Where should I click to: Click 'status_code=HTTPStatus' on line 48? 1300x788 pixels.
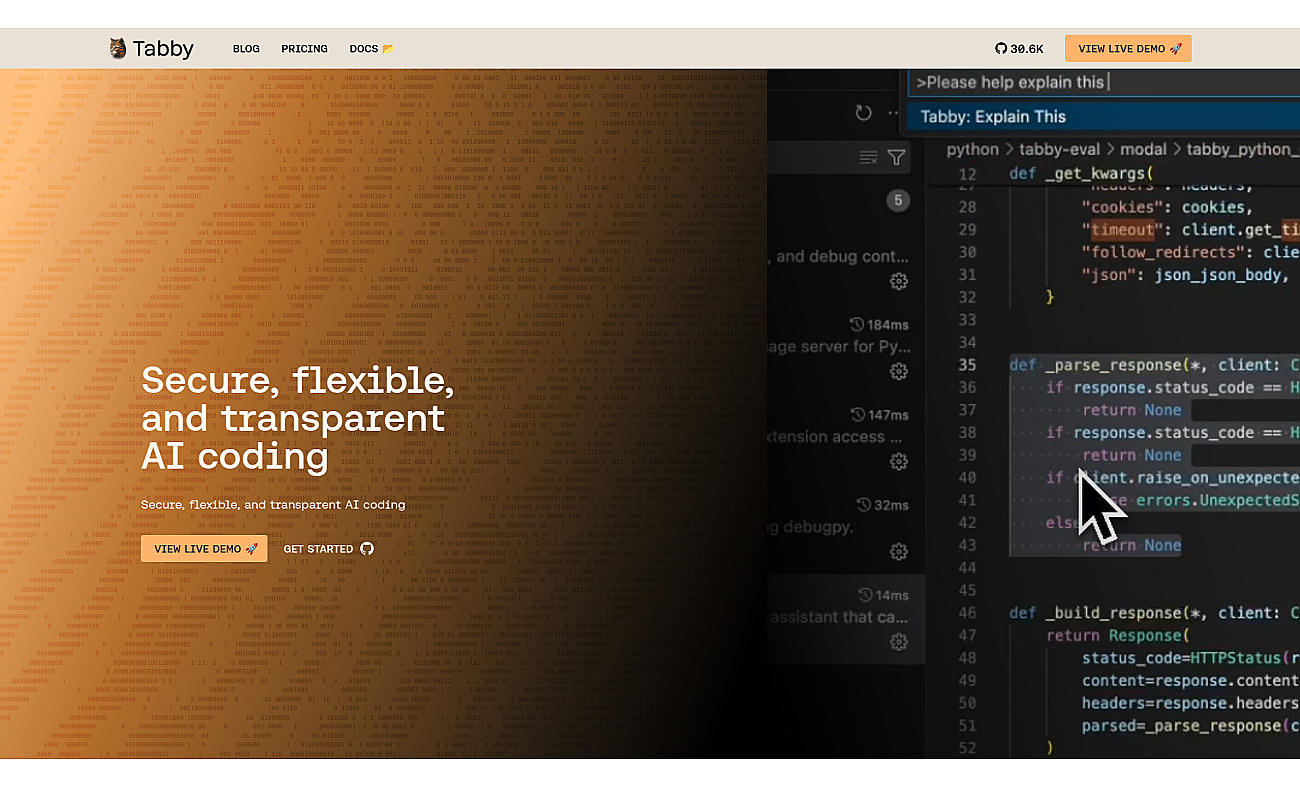tap(1181, 657)
